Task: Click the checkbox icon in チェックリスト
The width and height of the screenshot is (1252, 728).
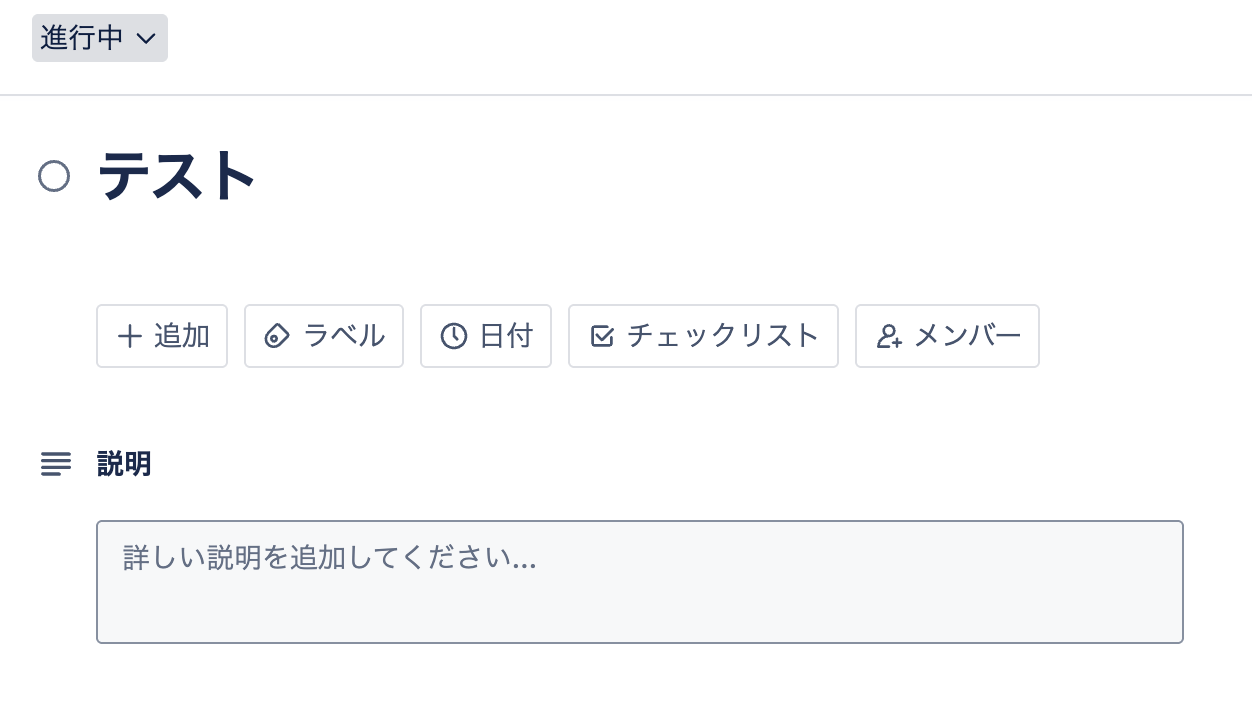Action: [602, 336]
